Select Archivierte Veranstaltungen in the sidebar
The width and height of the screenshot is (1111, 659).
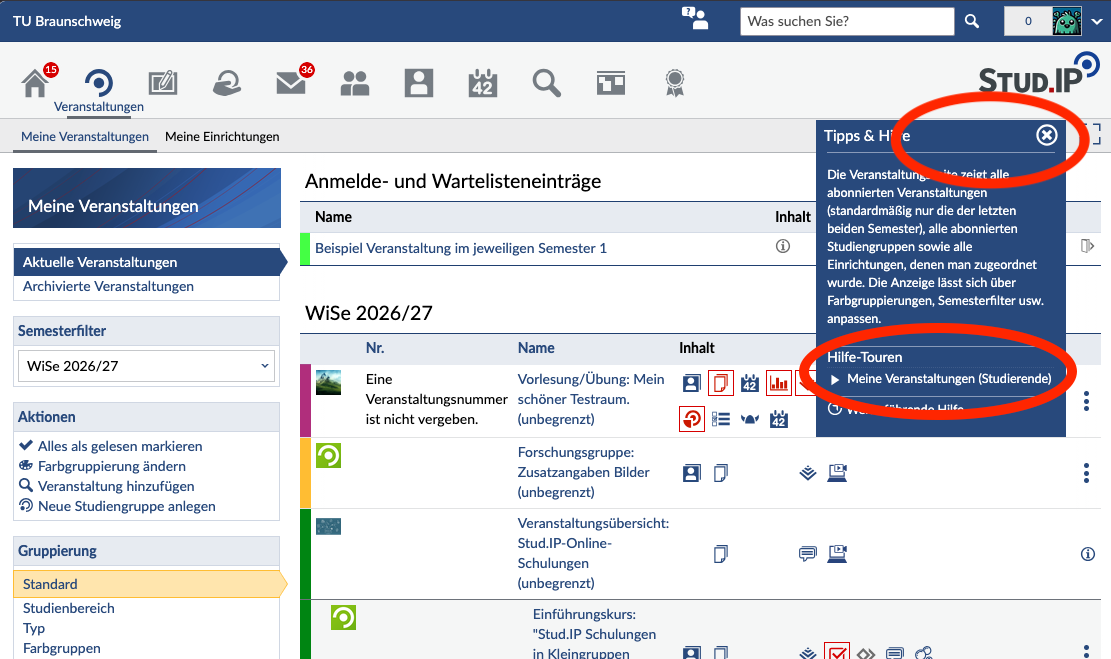click(108, 286)
